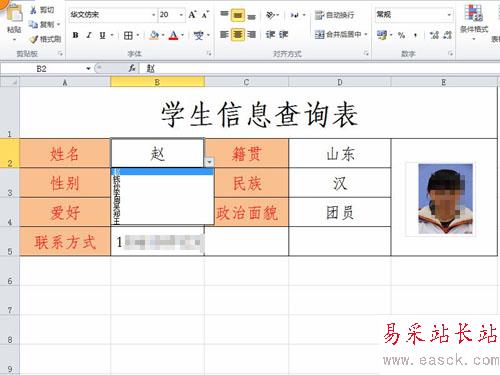The width and height of the screenshot is (500, 375).
Task: Toggle bold formatting
Action: coord(76,35)
